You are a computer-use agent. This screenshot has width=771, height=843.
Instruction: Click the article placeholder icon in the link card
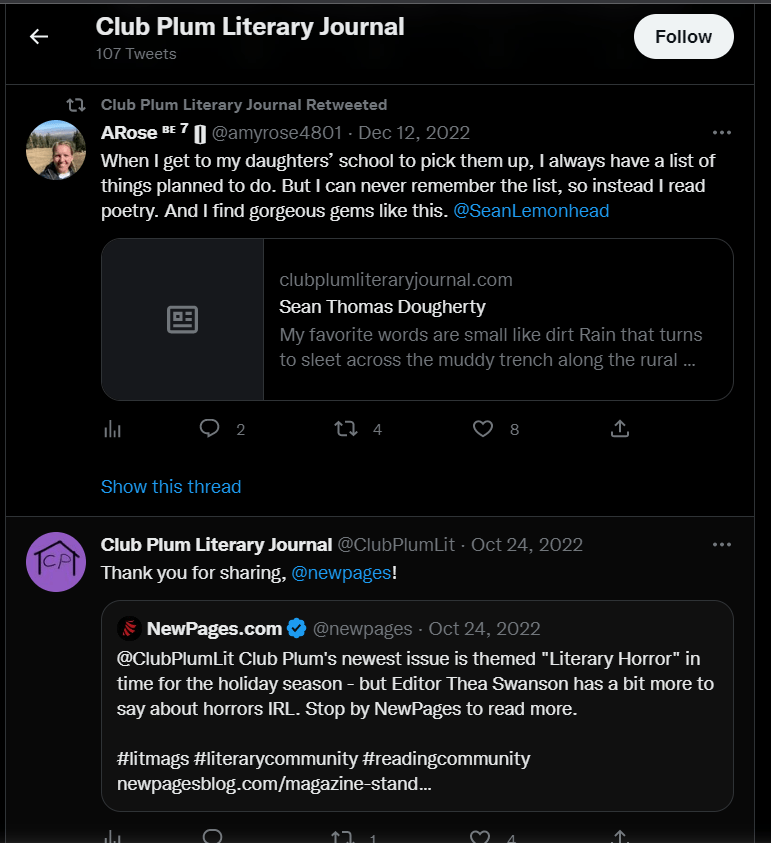tap(182, 318)
